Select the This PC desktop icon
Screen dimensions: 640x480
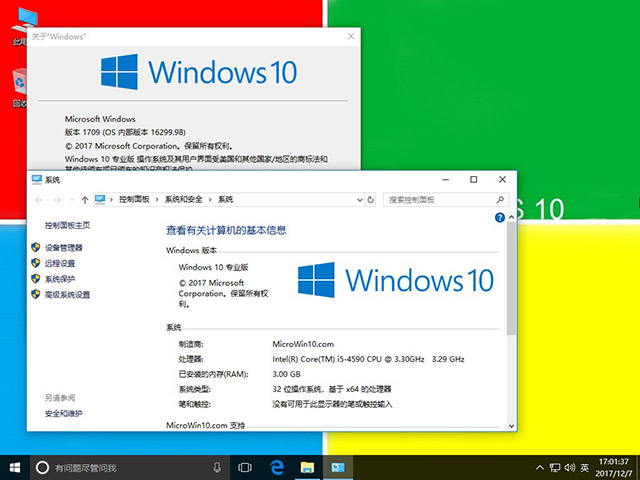[23, 25]
